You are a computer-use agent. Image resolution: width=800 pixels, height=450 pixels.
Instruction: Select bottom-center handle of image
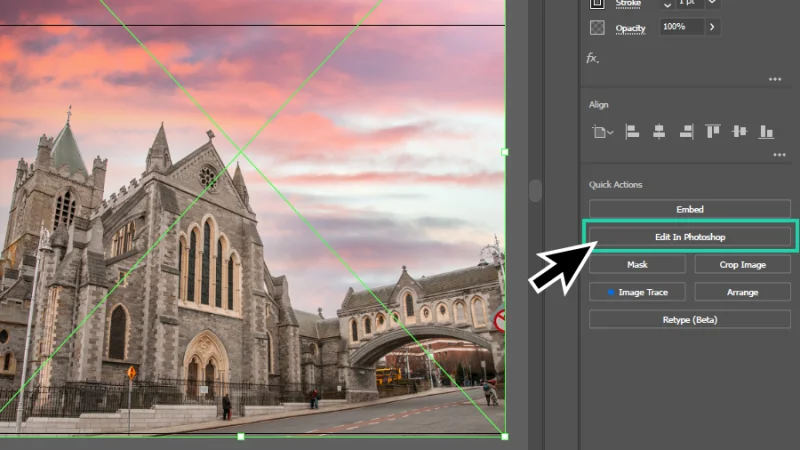click(241, 436)
